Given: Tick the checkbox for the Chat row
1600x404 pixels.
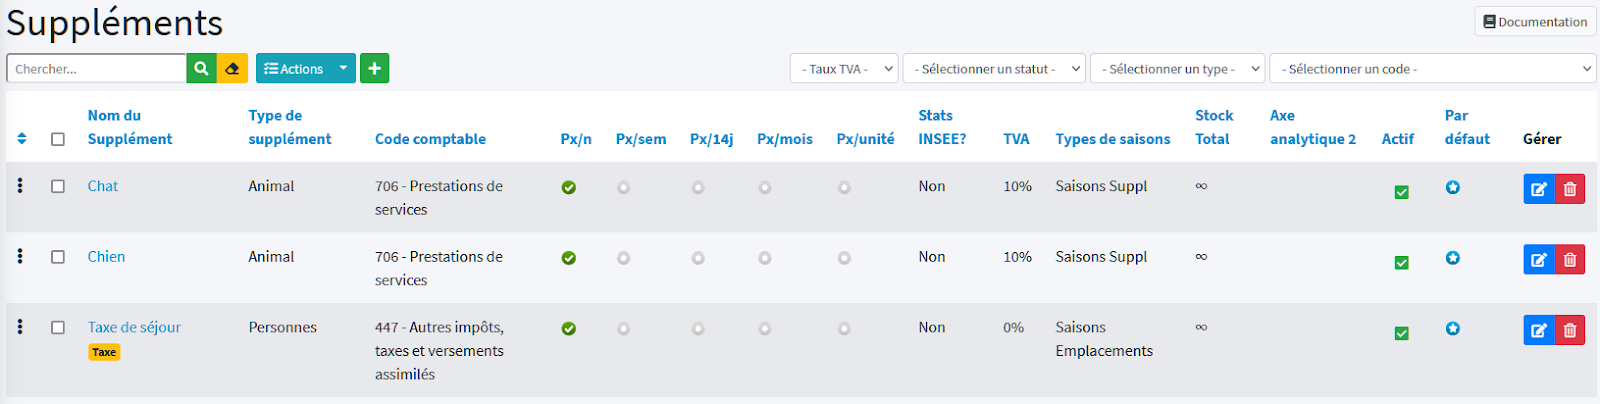Looking at the screenshot, I should click(x=58, y=186).
